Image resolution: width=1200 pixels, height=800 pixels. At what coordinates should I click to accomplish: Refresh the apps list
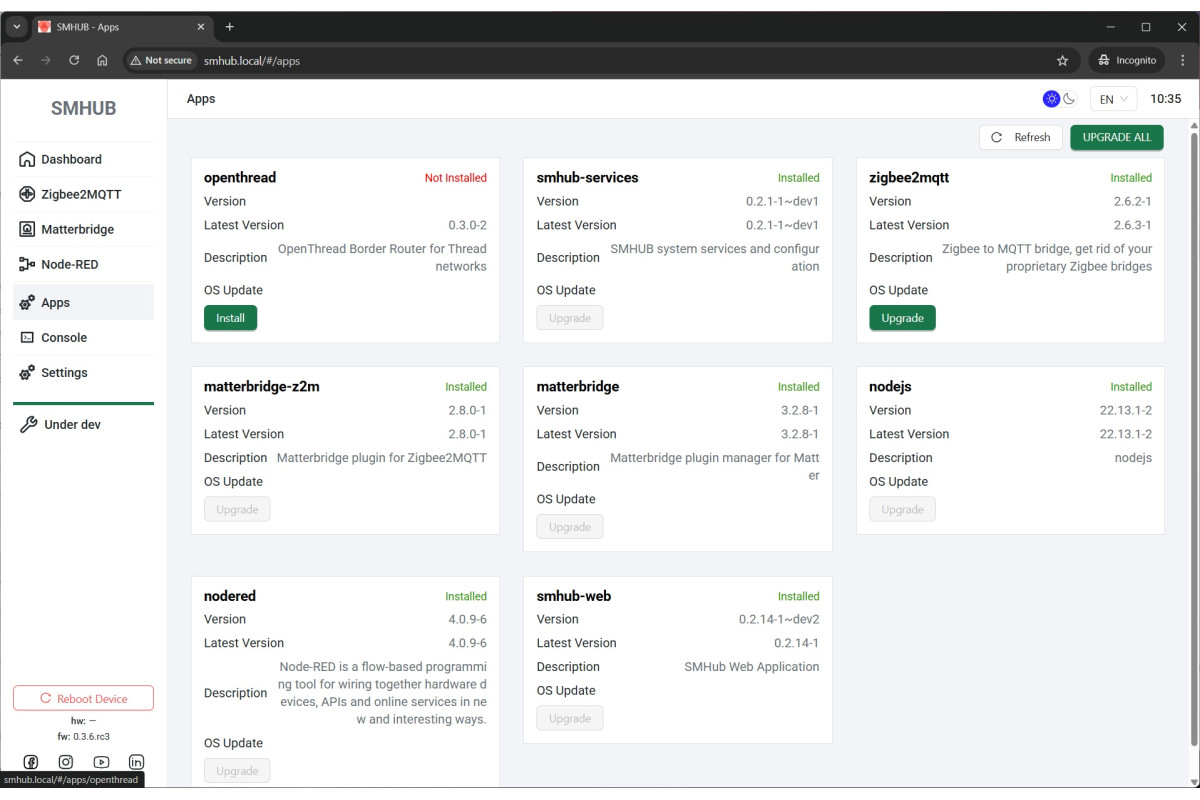tap(1021, 137)
